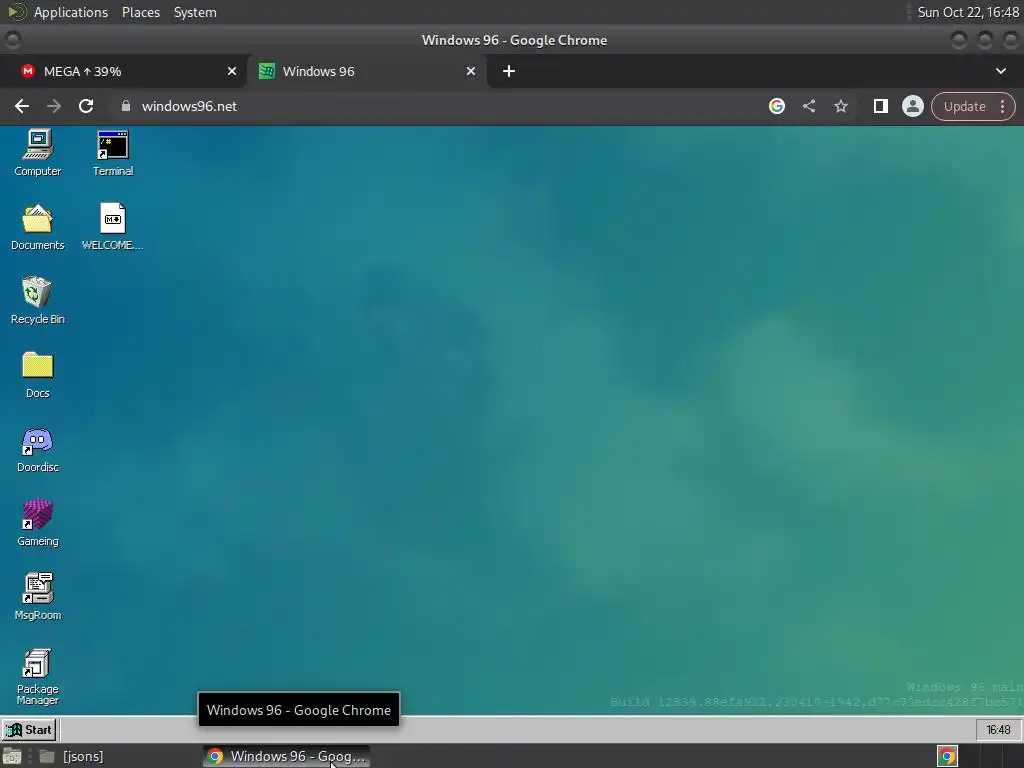Open a new Chrome tab

(x=509, y=71)
